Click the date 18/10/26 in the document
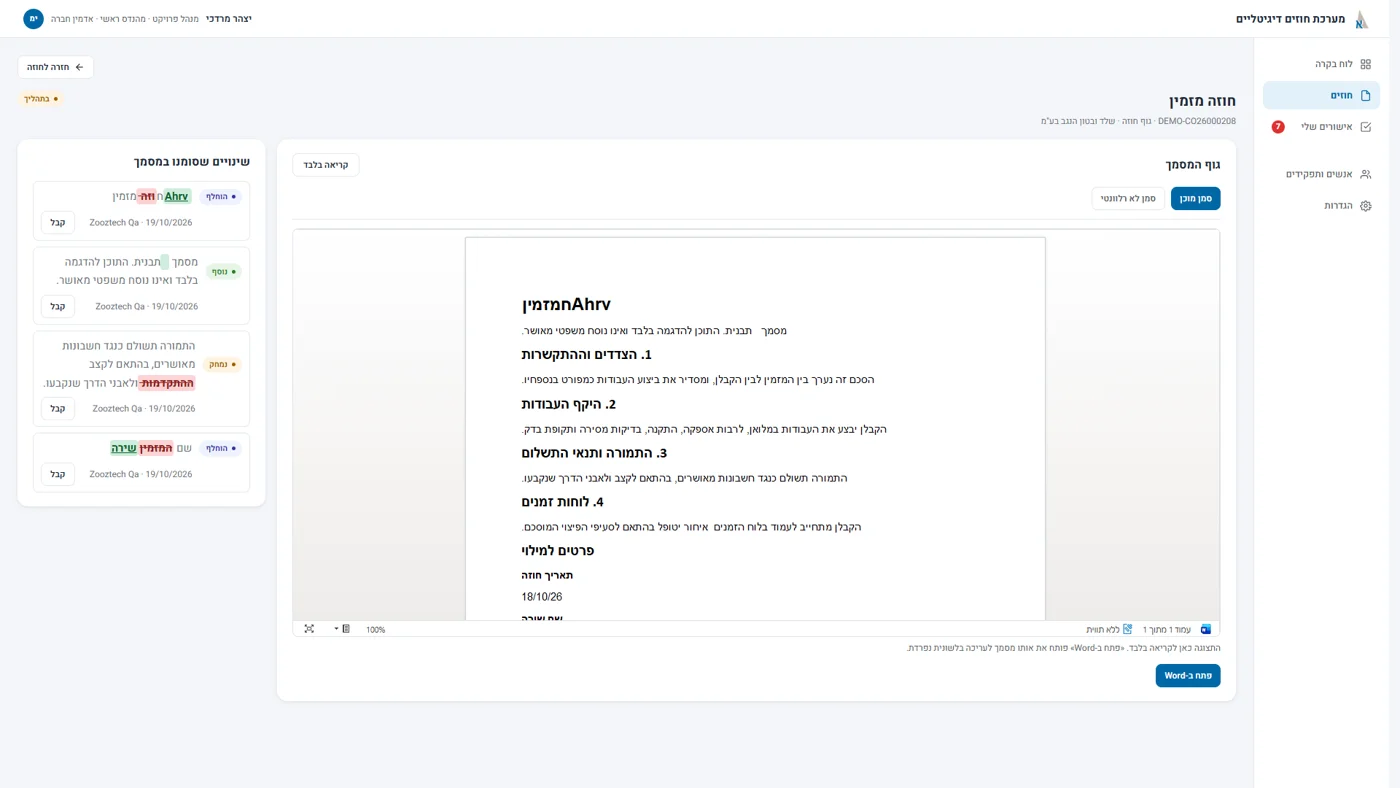Image resolution: width=1400 pixels, height=788 pixels. (x=542, y=597)
